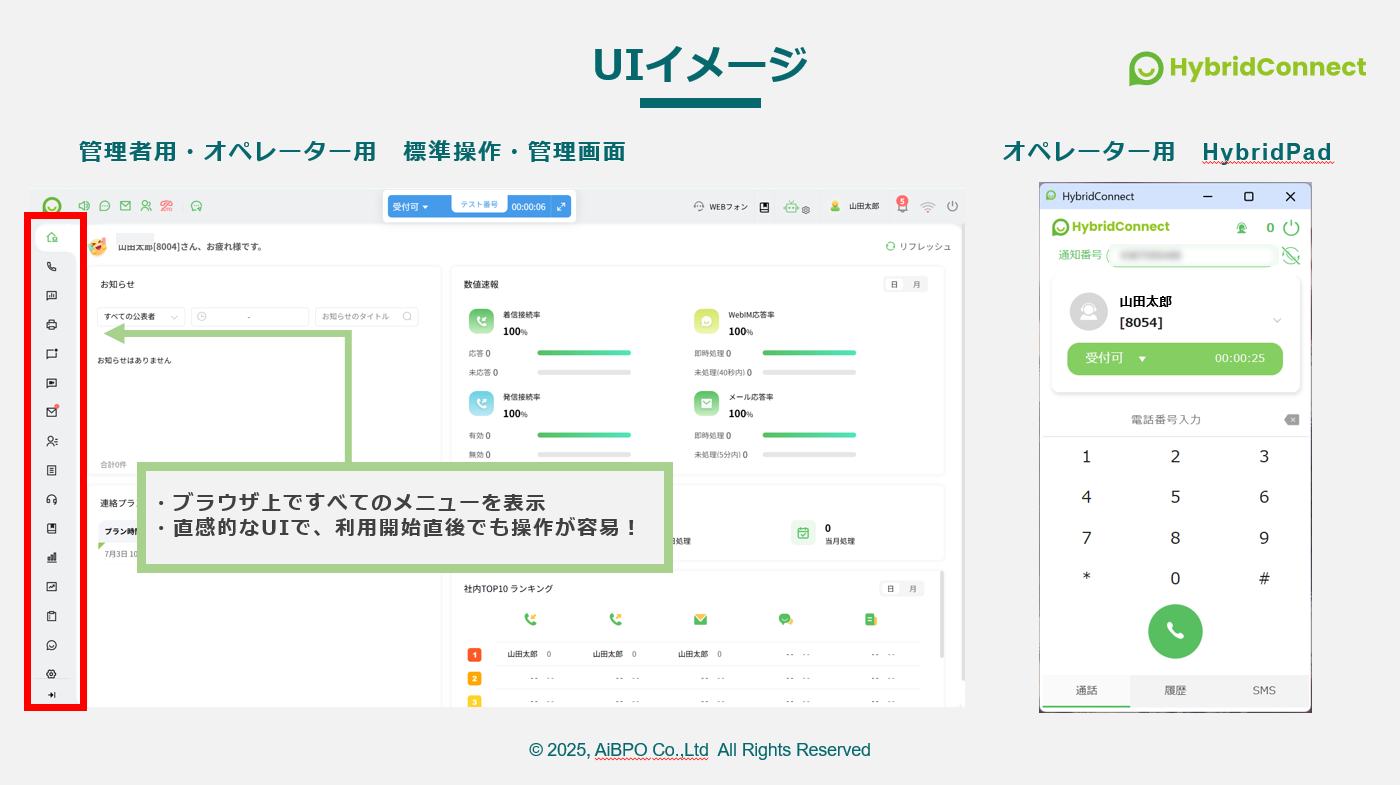Click the WEBフォン headset icon in the top bar
Image resolution: width=1400 pixels, height=785 pixels.
[698, 206]
